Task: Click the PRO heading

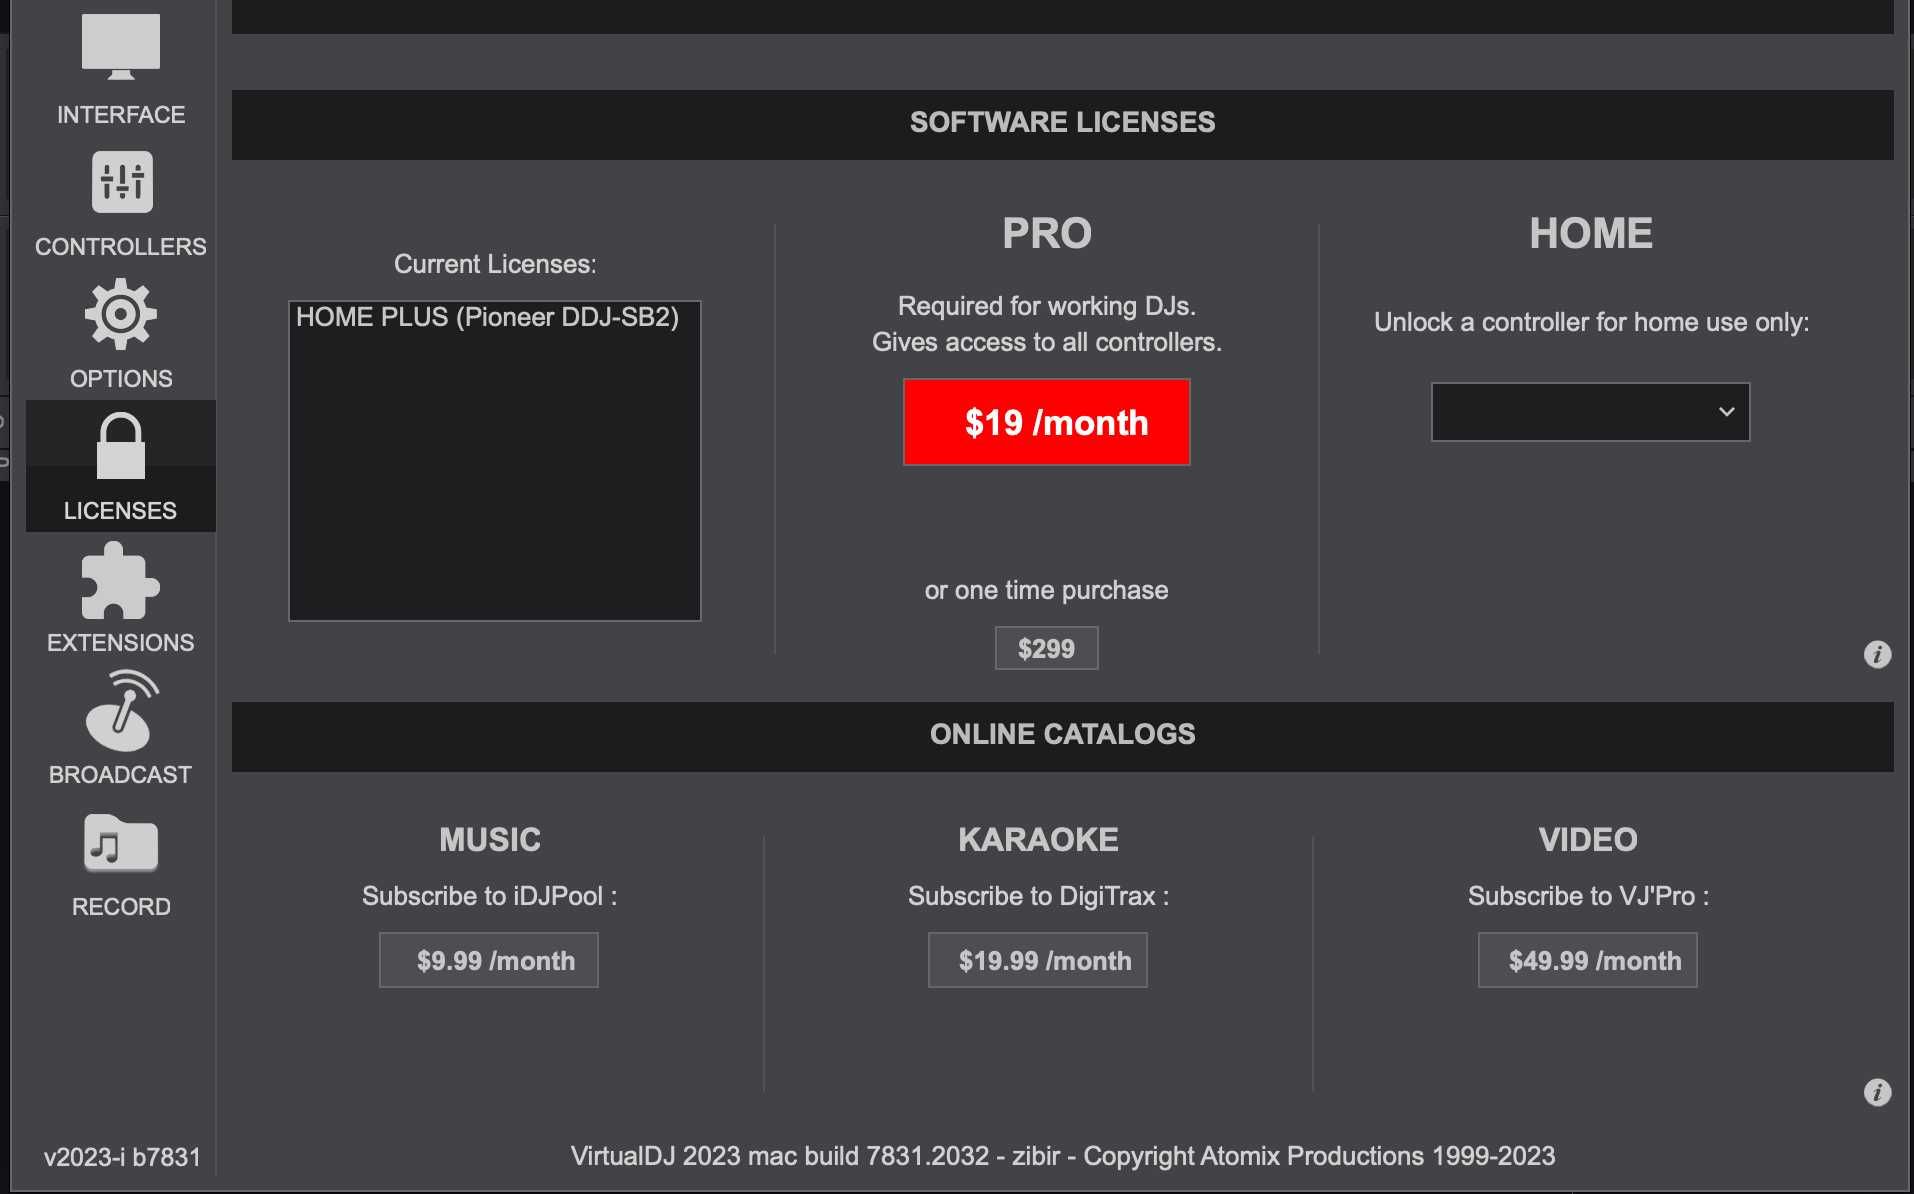Action: 1047,234
